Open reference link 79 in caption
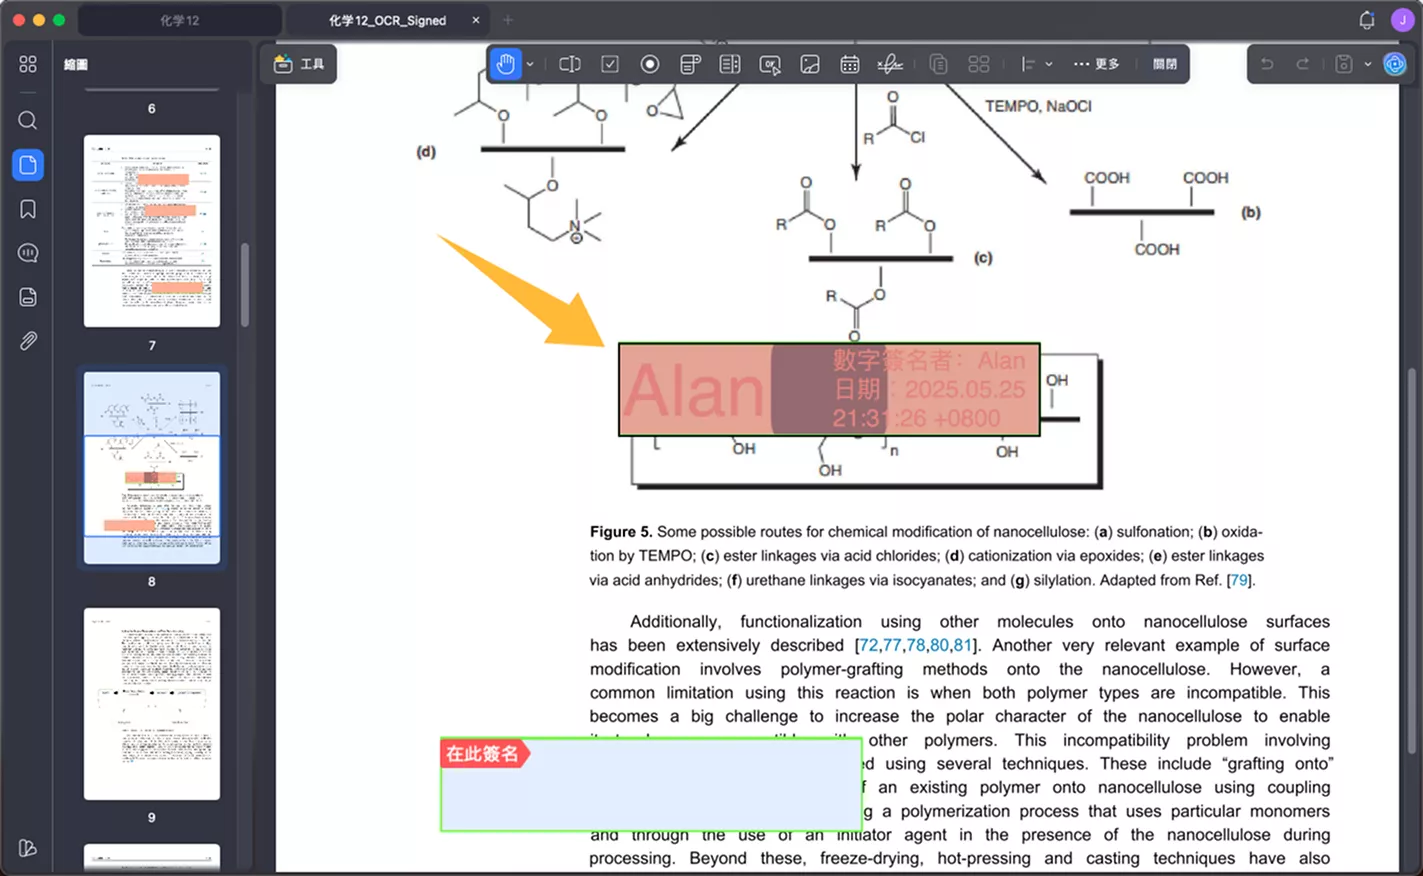Viewport: 1423px width, 876px height. (1239, 580)
